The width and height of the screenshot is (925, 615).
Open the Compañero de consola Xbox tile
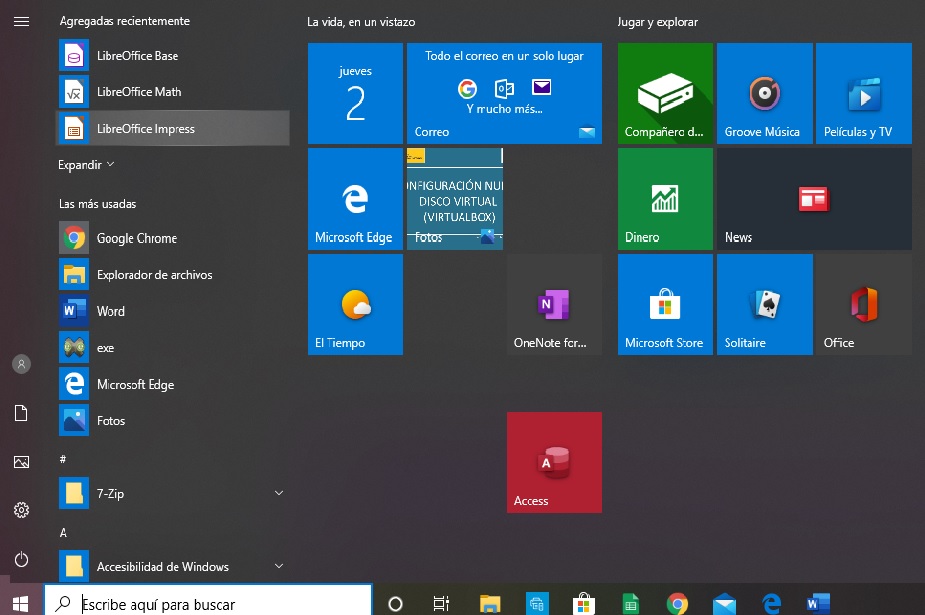(665, 93)
